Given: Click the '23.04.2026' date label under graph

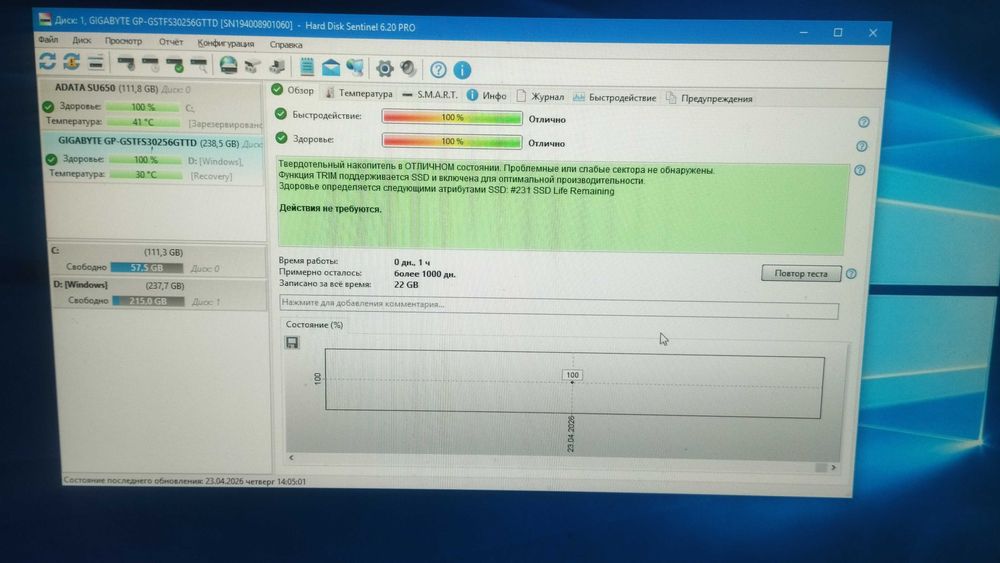Looking at the screenshot, I should (571, 434).
